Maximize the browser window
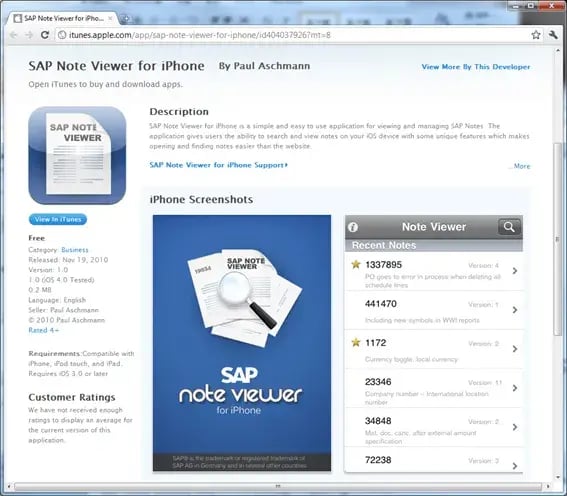This screenshot has height=496, width=567. tap(531, 5)
